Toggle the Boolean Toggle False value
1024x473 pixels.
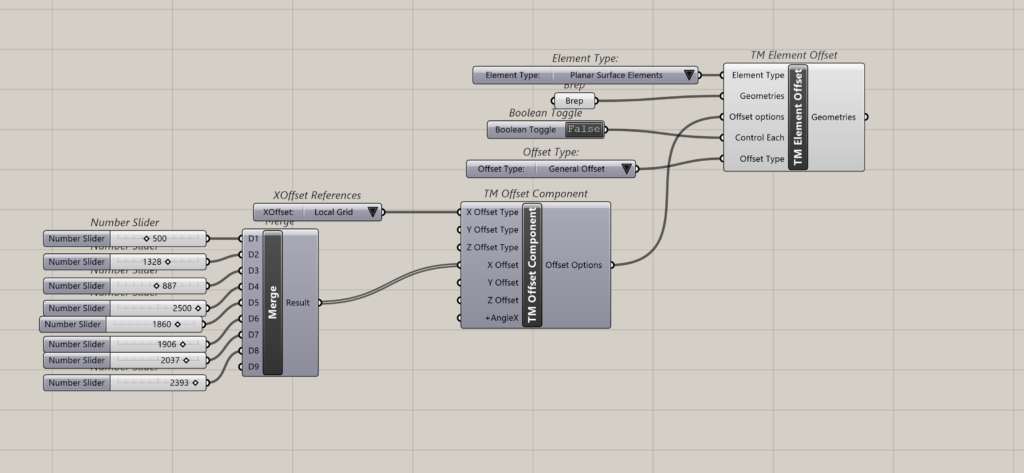(x=584, y=130)
